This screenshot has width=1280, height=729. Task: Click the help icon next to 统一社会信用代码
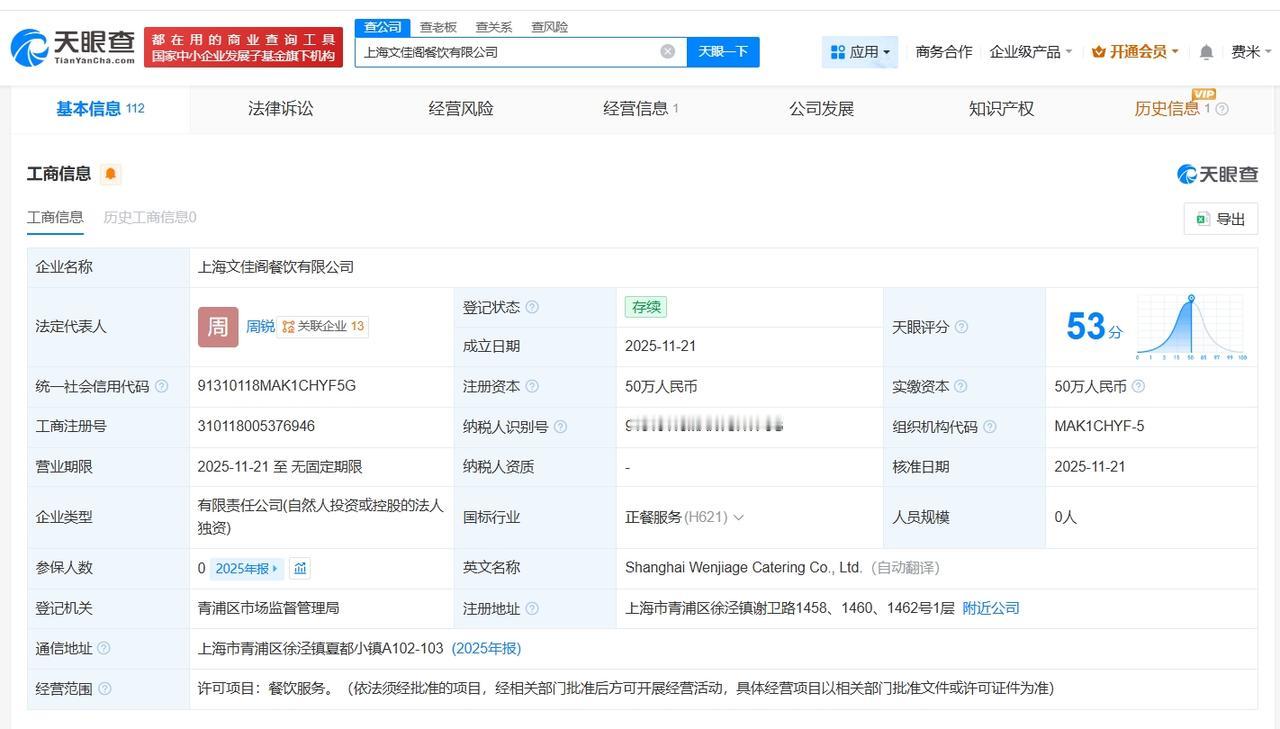coord(162,387)
